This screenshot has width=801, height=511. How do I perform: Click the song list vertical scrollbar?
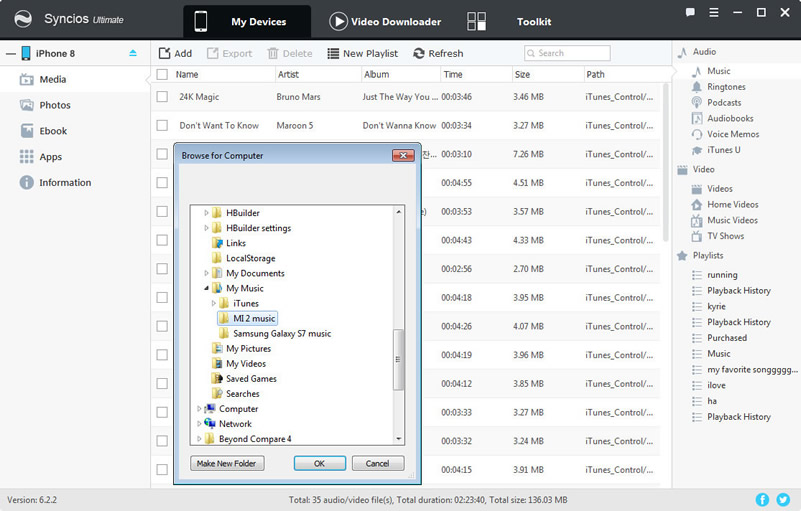[x=666, y=162]
